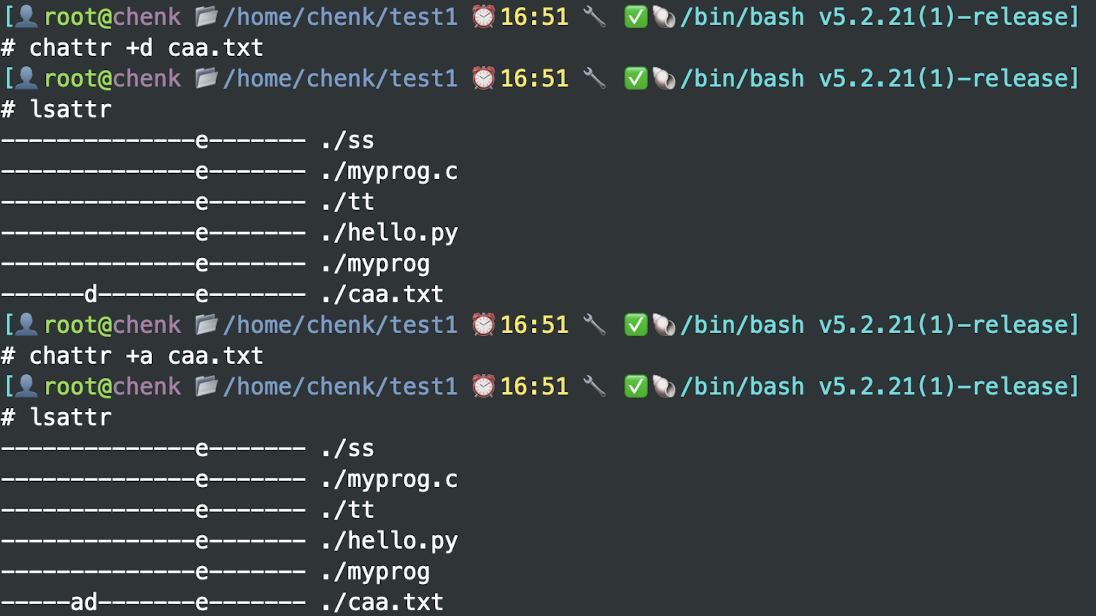Click ./ss in the first lsattr listing
Image resolution: width=1096 pixels, height=616 pixels.
click(x=347, y=140)
